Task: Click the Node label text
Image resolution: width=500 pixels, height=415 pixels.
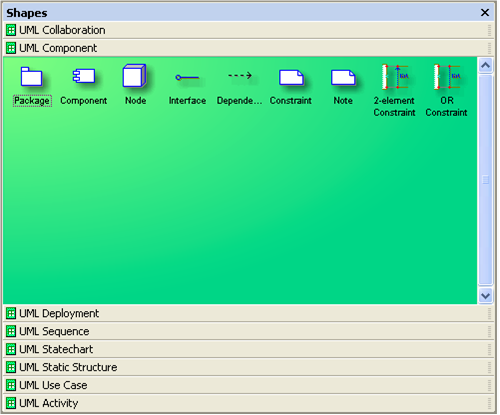Action: click(135, 101)
